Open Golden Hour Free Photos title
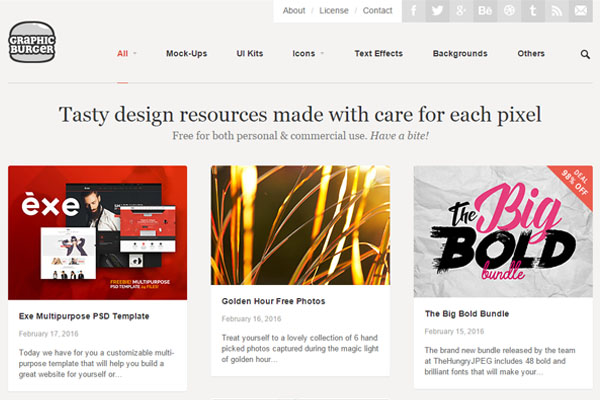 coord(273,301)
